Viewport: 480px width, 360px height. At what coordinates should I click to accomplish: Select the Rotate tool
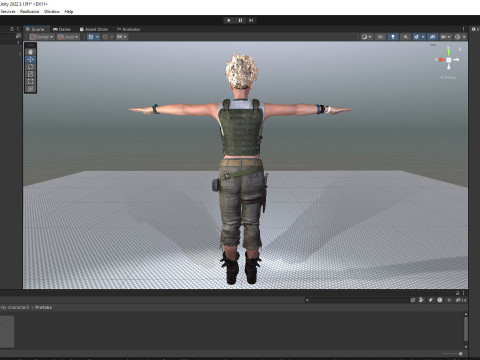(30, 67)
